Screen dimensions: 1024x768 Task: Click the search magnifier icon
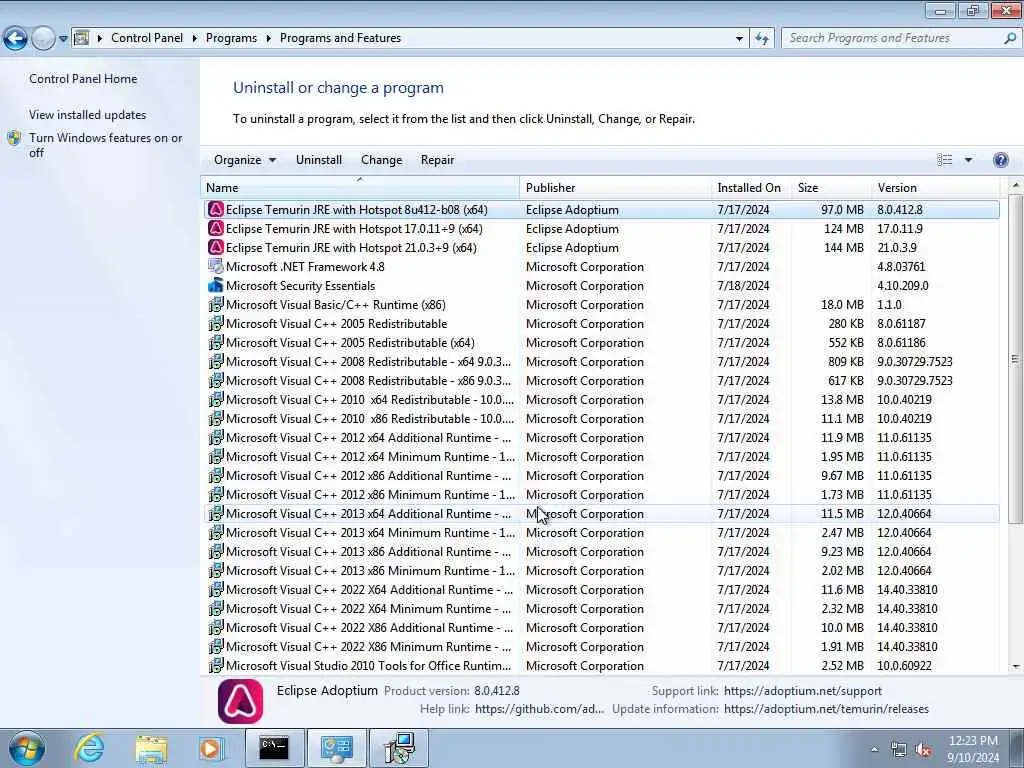coord(1010,39)
